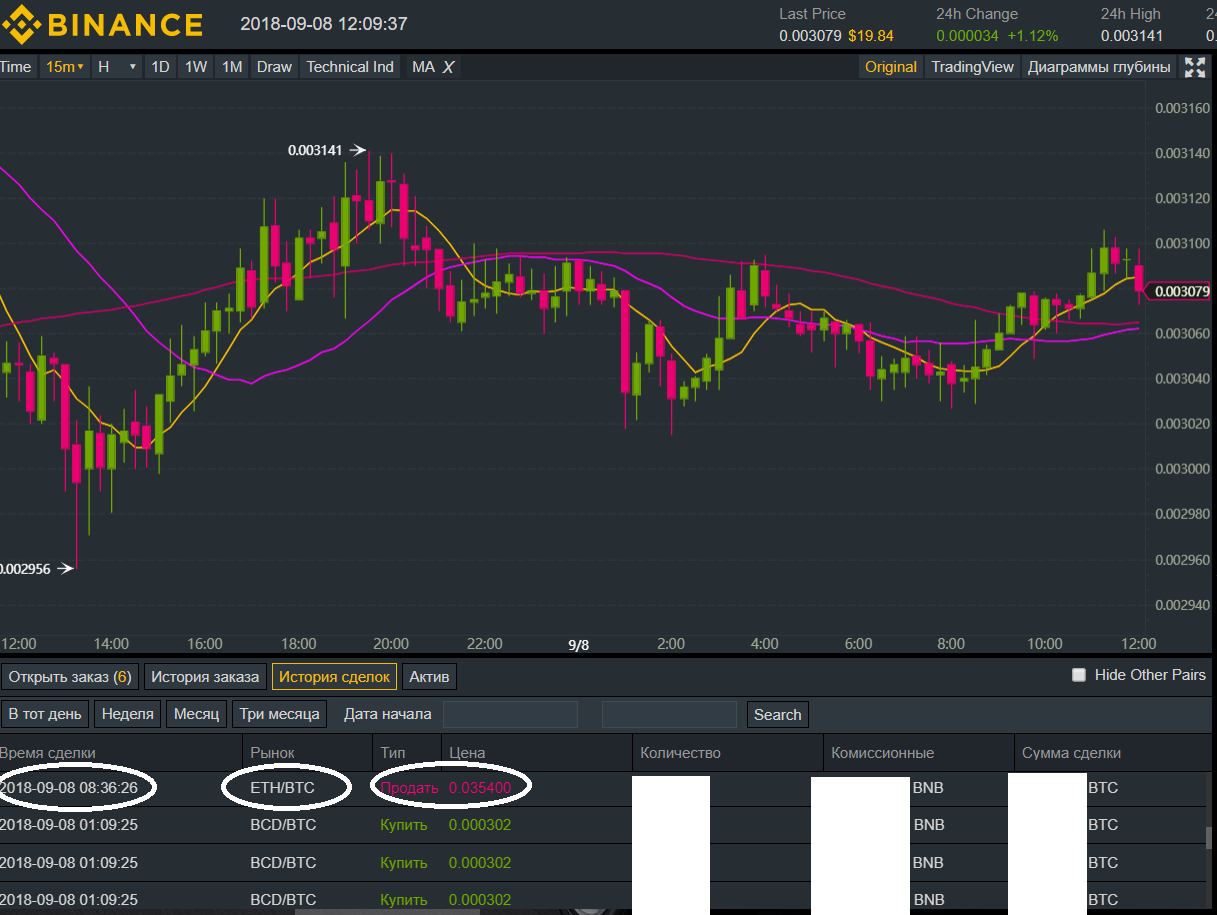Click the Binance logo

click(x=102, y=24)
